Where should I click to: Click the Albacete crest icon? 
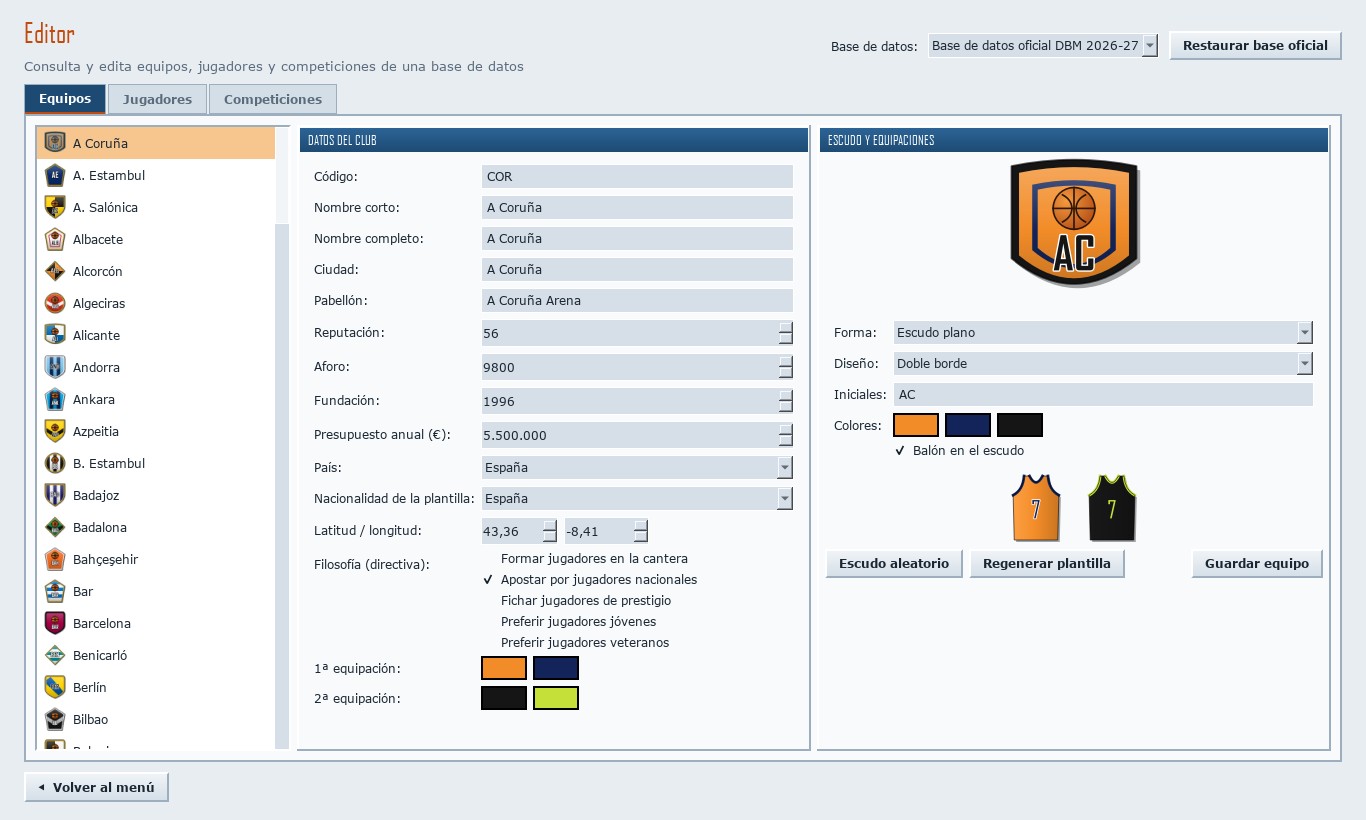(55, 239)
